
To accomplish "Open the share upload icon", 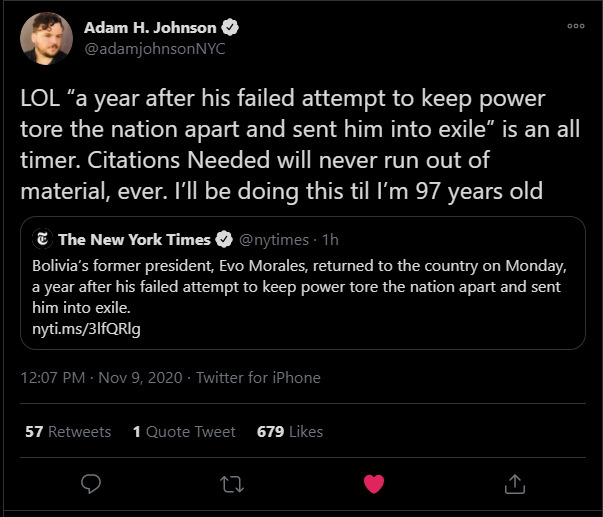I will (515, 484).
